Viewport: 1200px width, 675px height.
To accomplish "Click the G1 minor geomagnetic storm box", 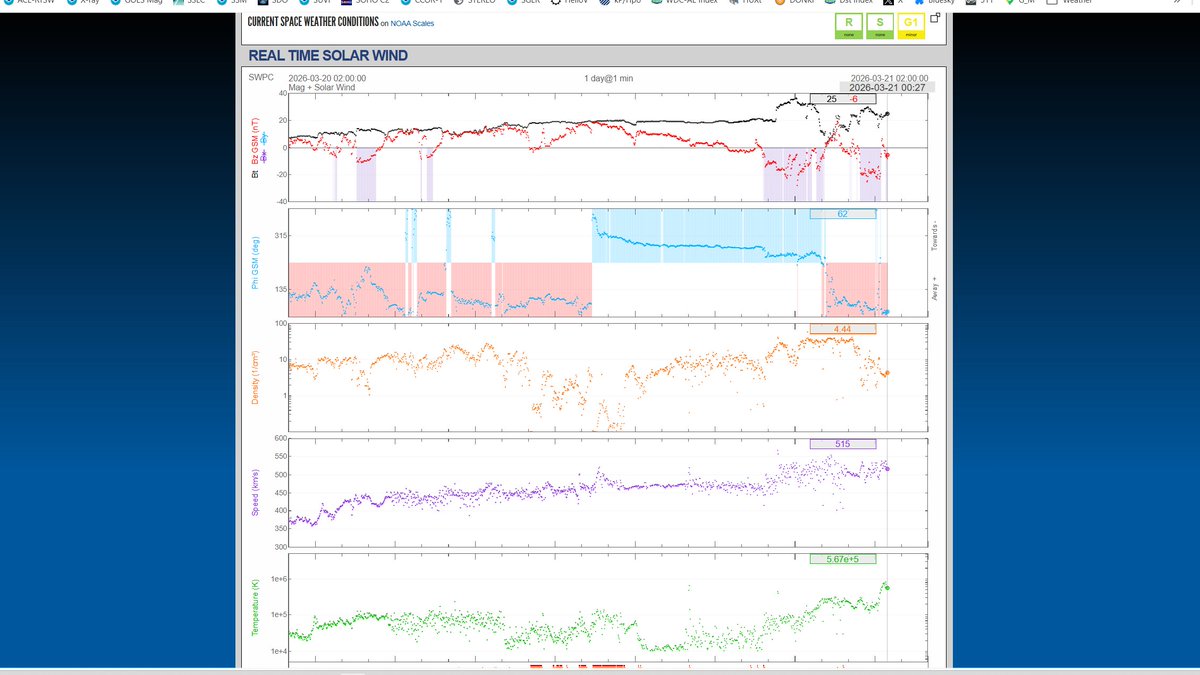I will pyautogui.click(x=910, y=26).
